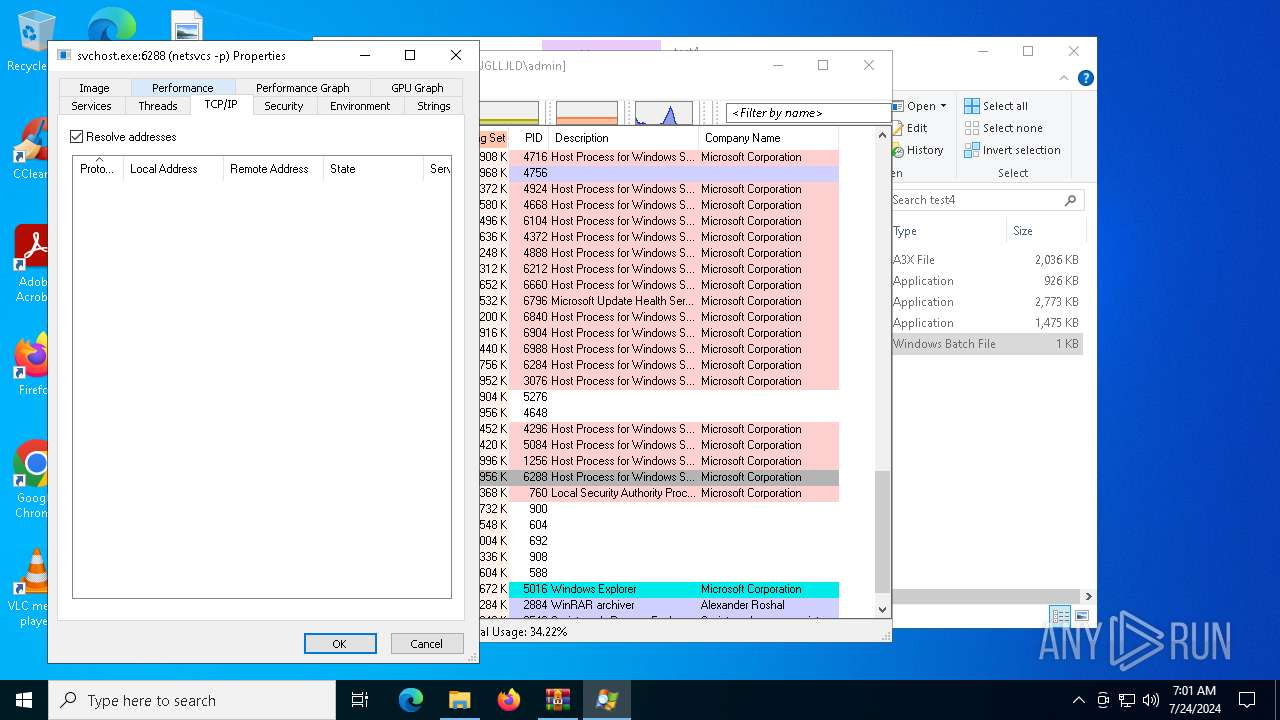1280x720 pixels.
Task: Switch to the Image tab
Action: coord(94,88)
